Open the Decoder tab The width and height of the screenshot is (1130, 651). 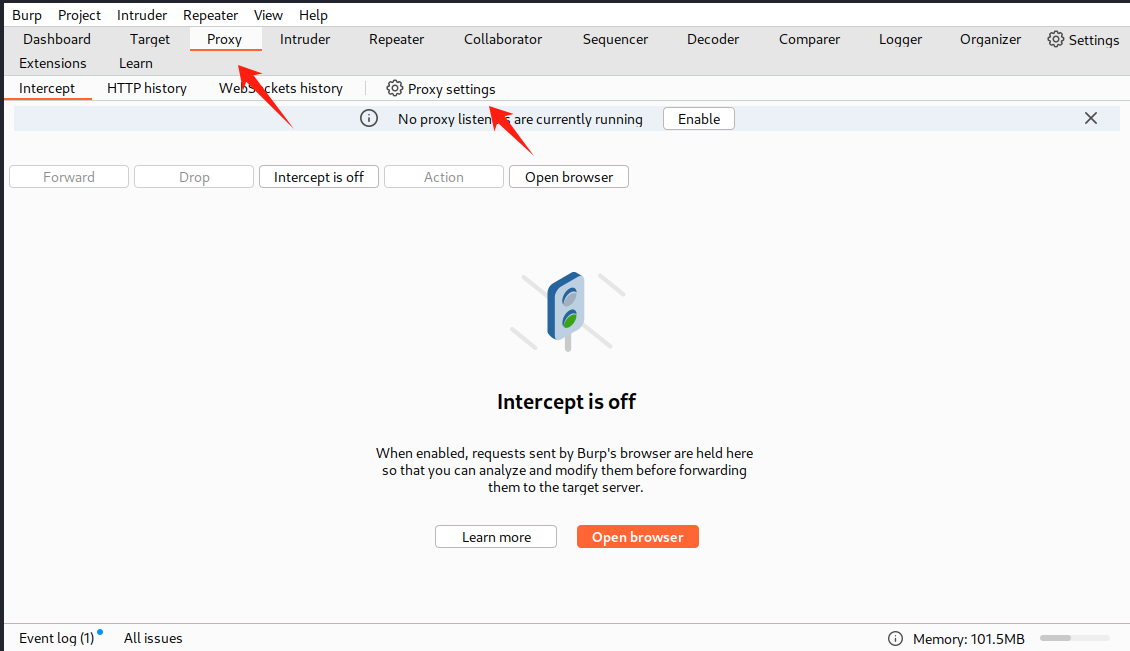tap(713, 39)
